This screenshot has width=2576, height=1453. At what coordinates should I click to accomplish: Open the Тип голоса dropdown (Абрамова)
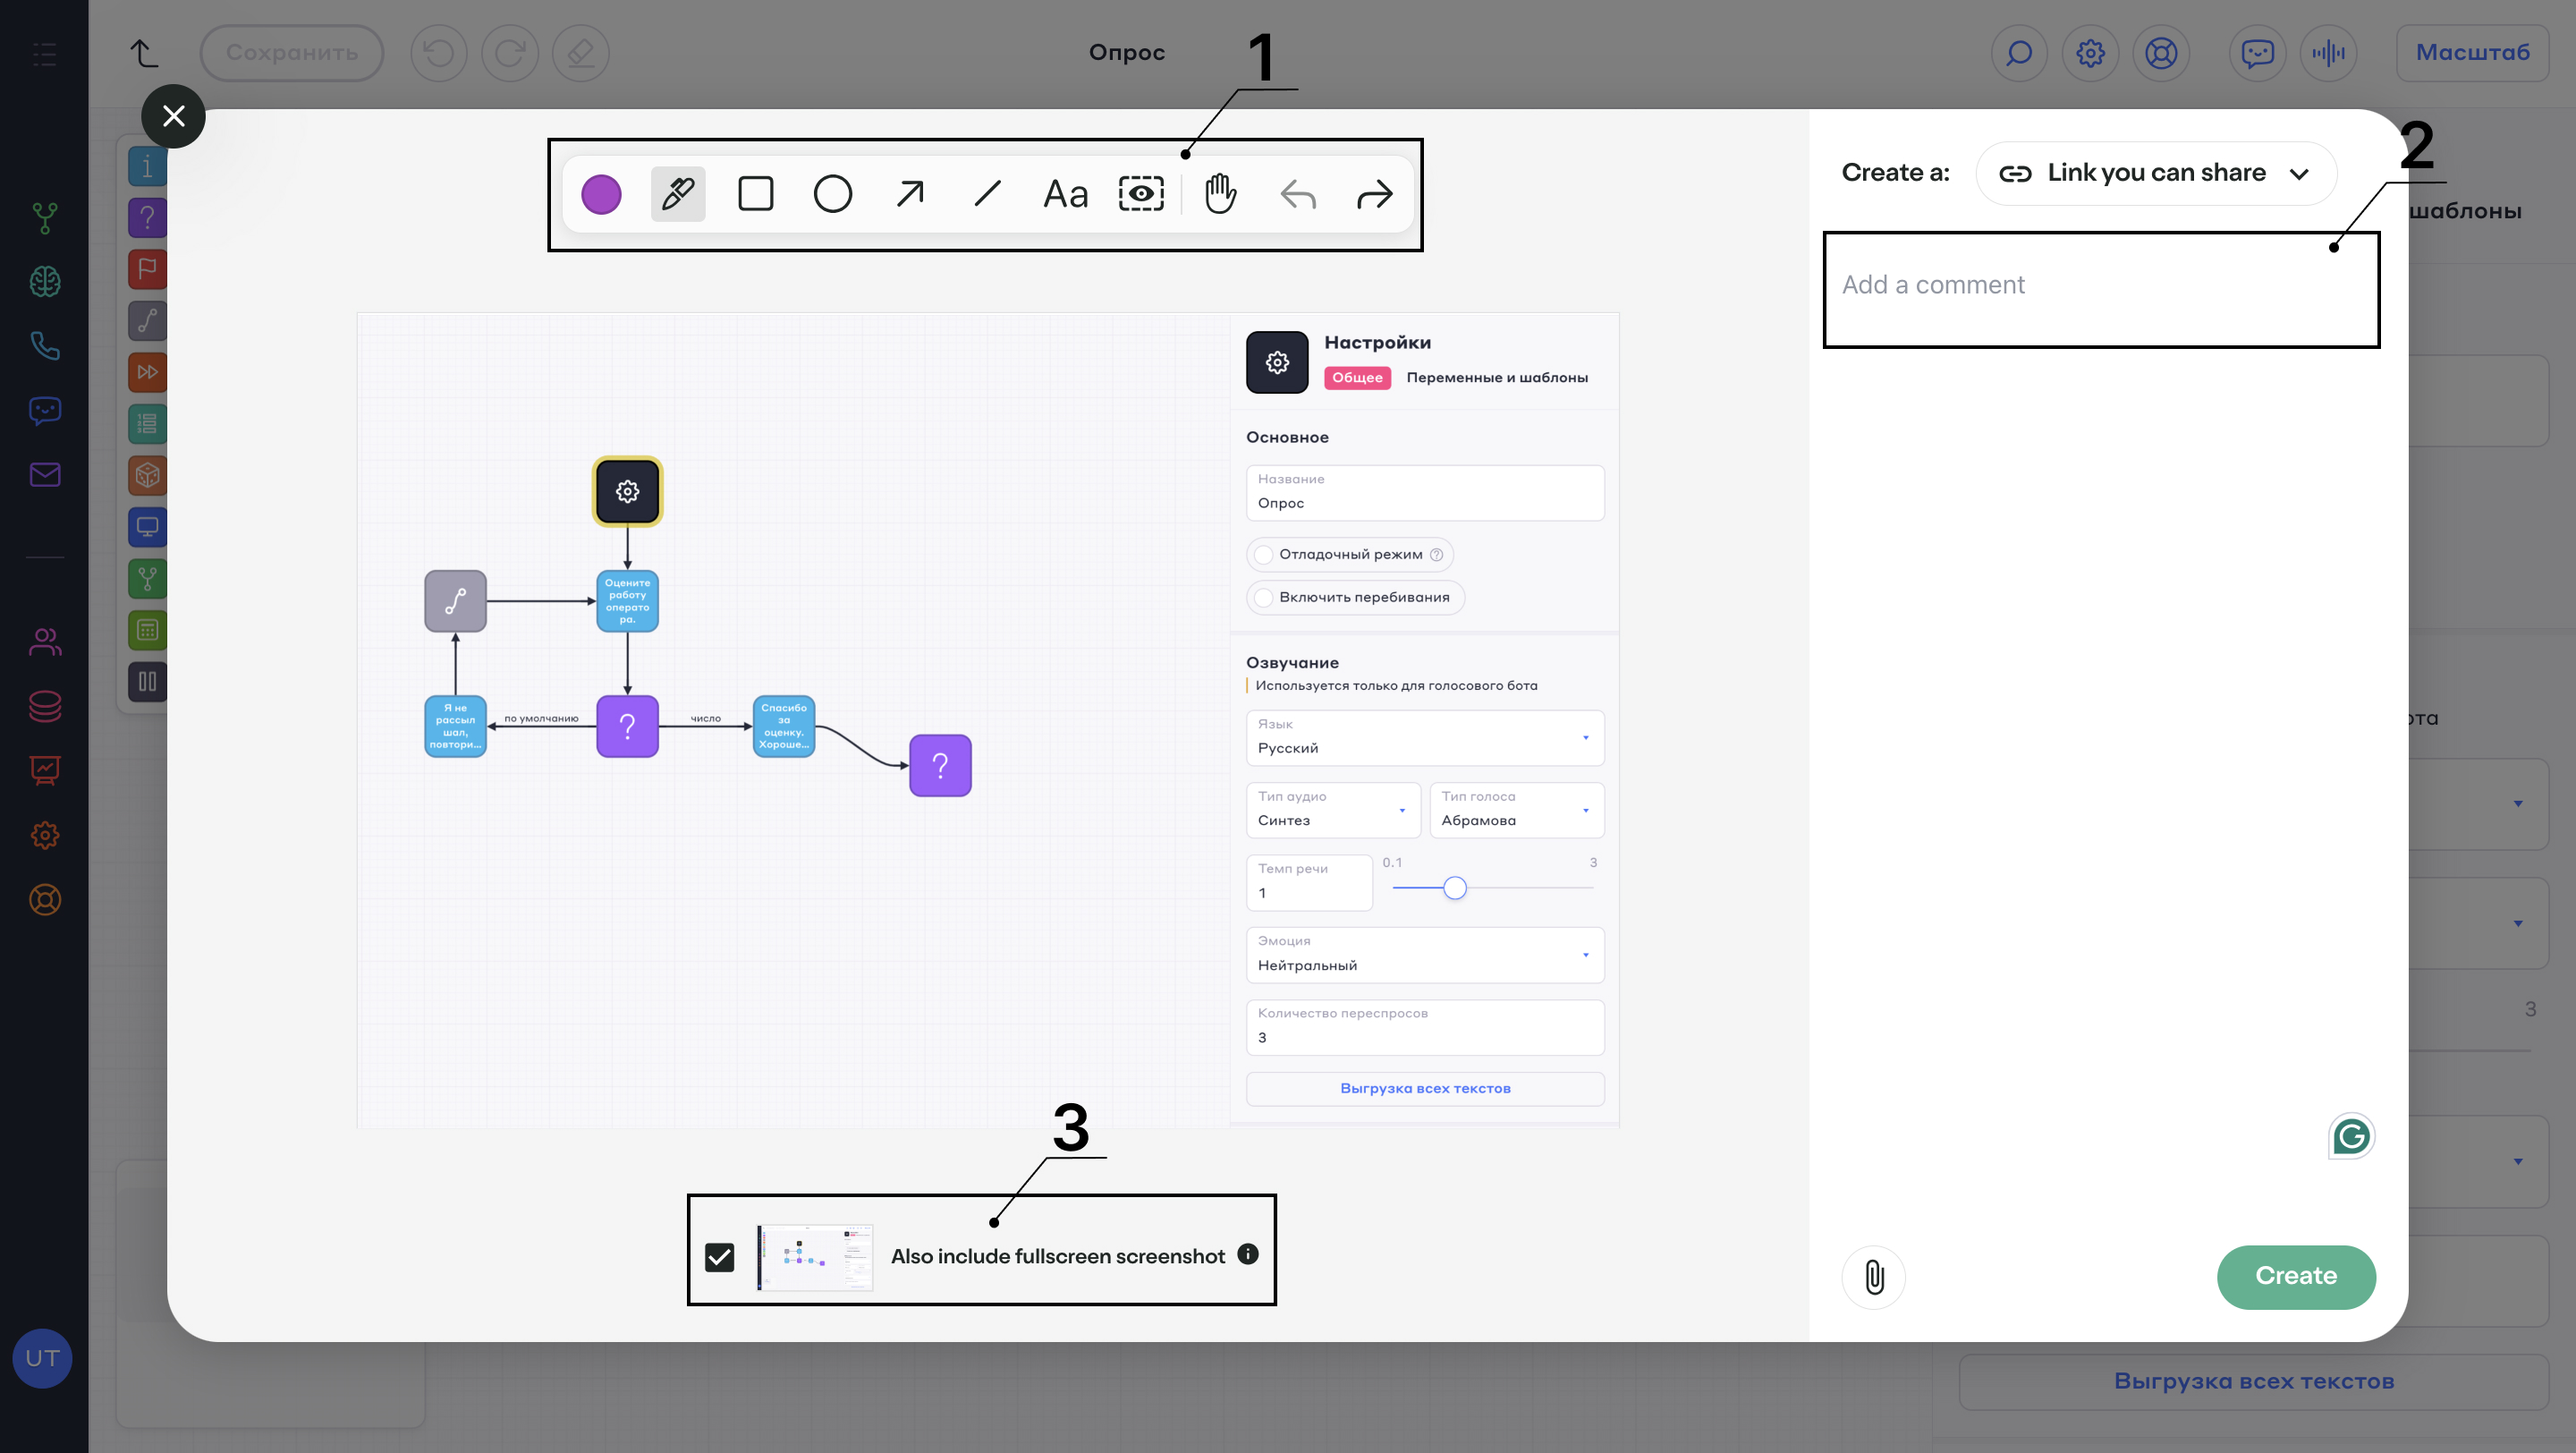(x=1517, y=809)
